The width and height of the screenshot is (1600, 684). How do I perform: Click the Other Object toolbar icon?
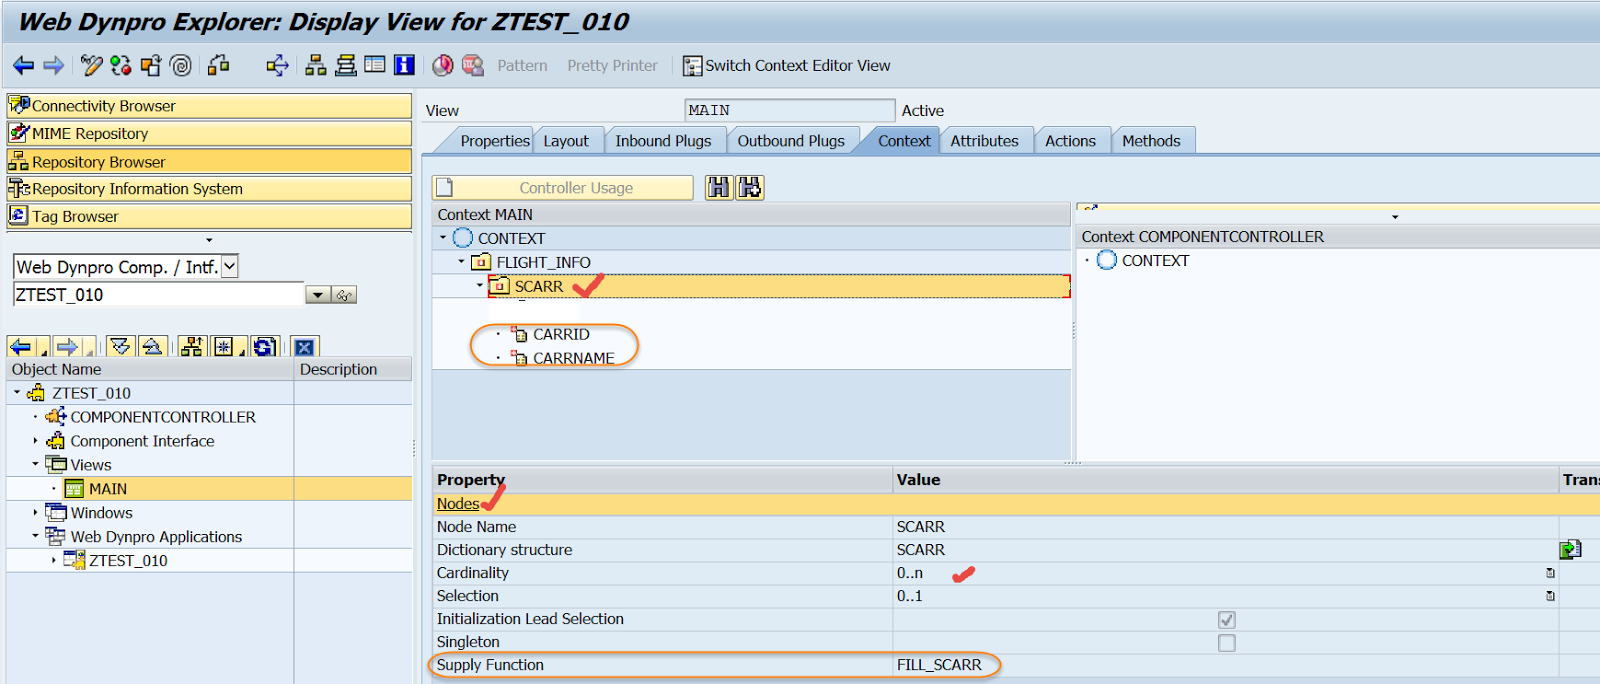[151, 66]
